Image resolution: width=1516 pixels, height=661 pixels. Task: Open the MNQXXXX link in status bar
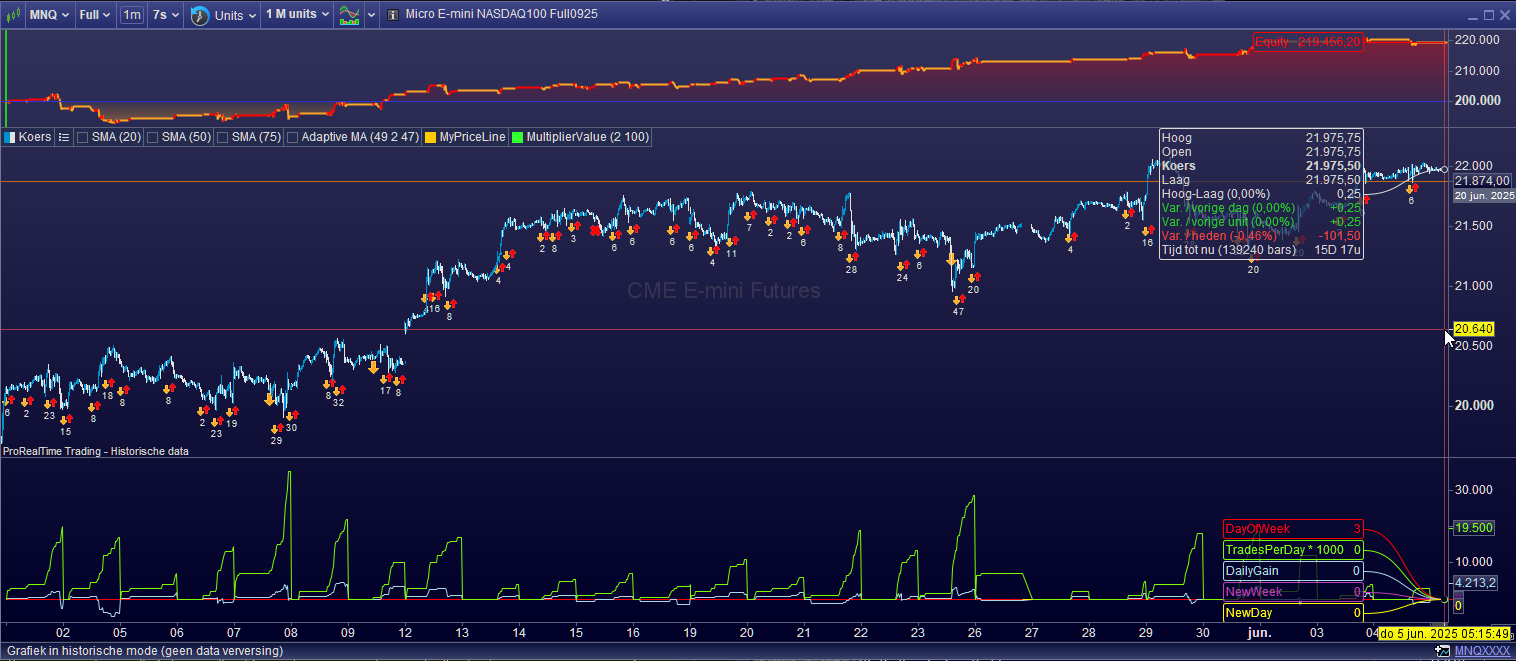coord(1482,651)
